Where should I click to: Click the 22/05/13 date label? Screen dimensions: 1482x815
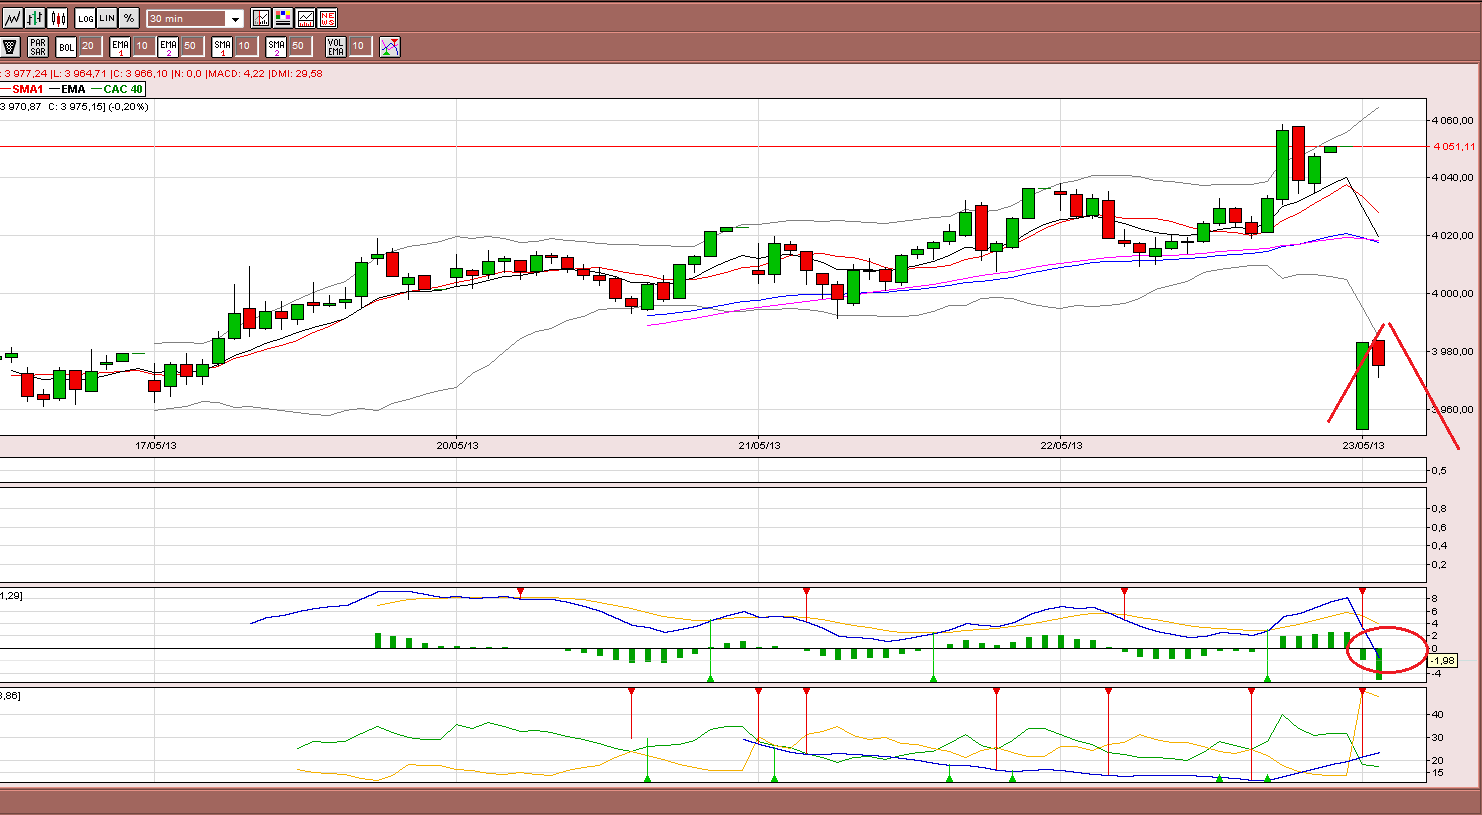tap(1061, 445)
